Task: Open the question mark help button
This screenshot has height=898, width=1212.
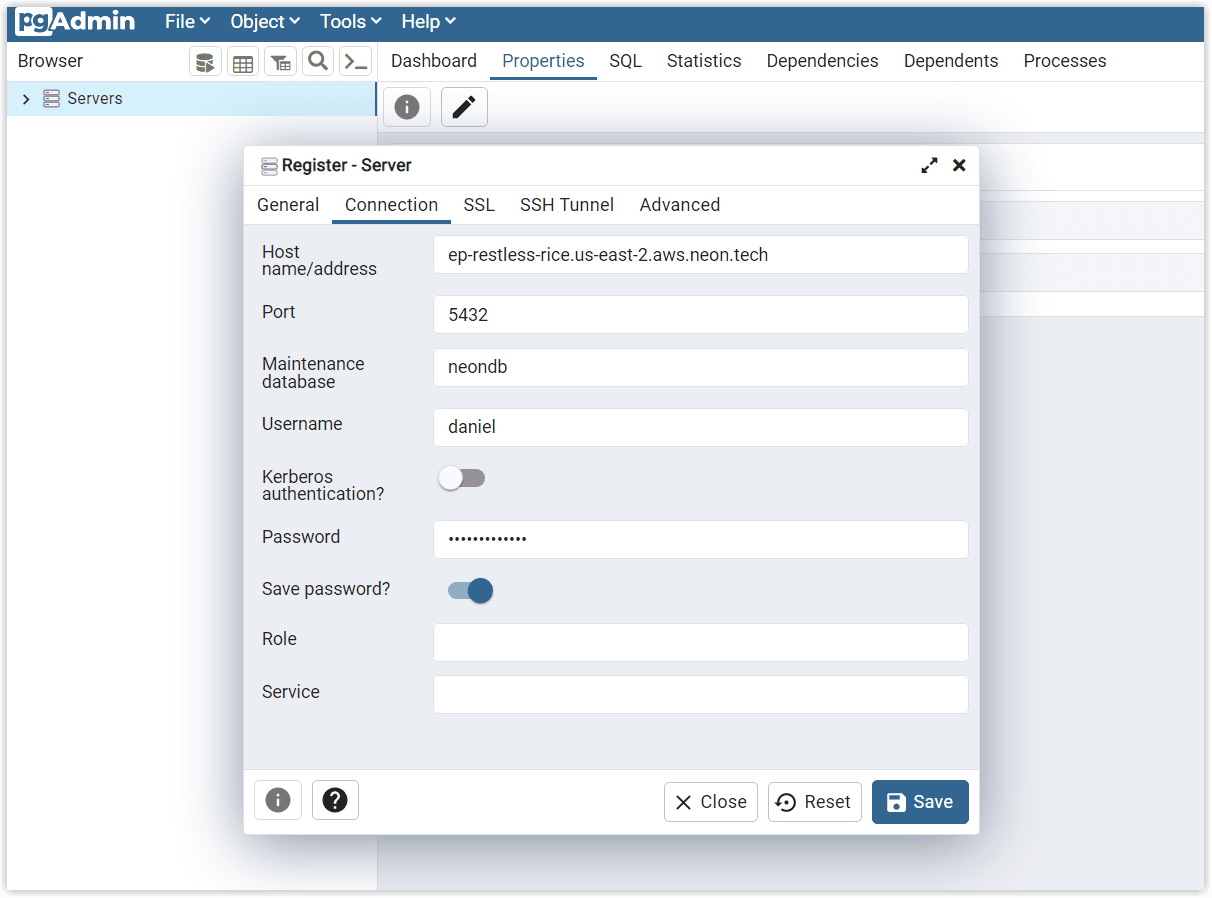Action: pos(335,800)
